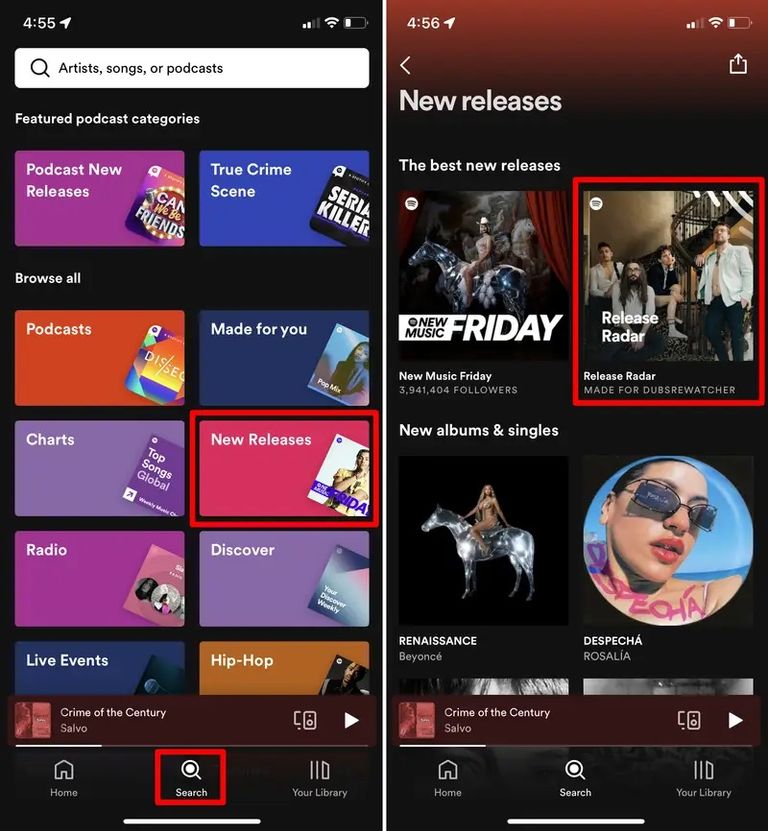
Task: Open the Made for you tile
Action: 284,358
